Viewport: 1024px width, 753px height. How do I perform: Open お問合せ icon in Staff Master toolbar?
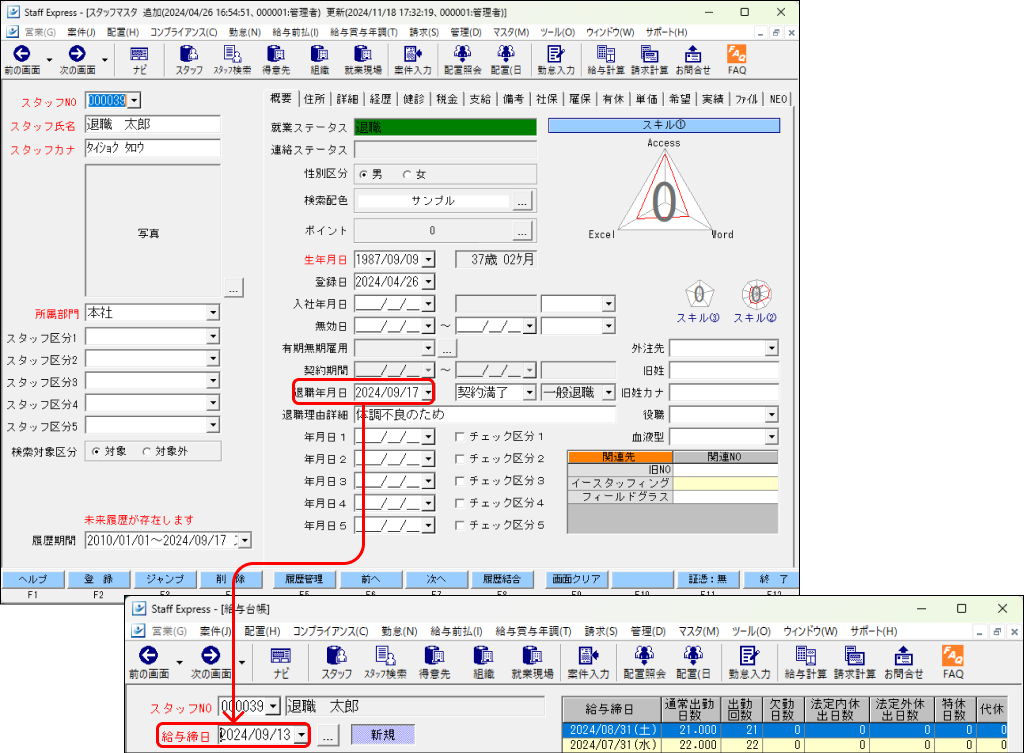693,59
